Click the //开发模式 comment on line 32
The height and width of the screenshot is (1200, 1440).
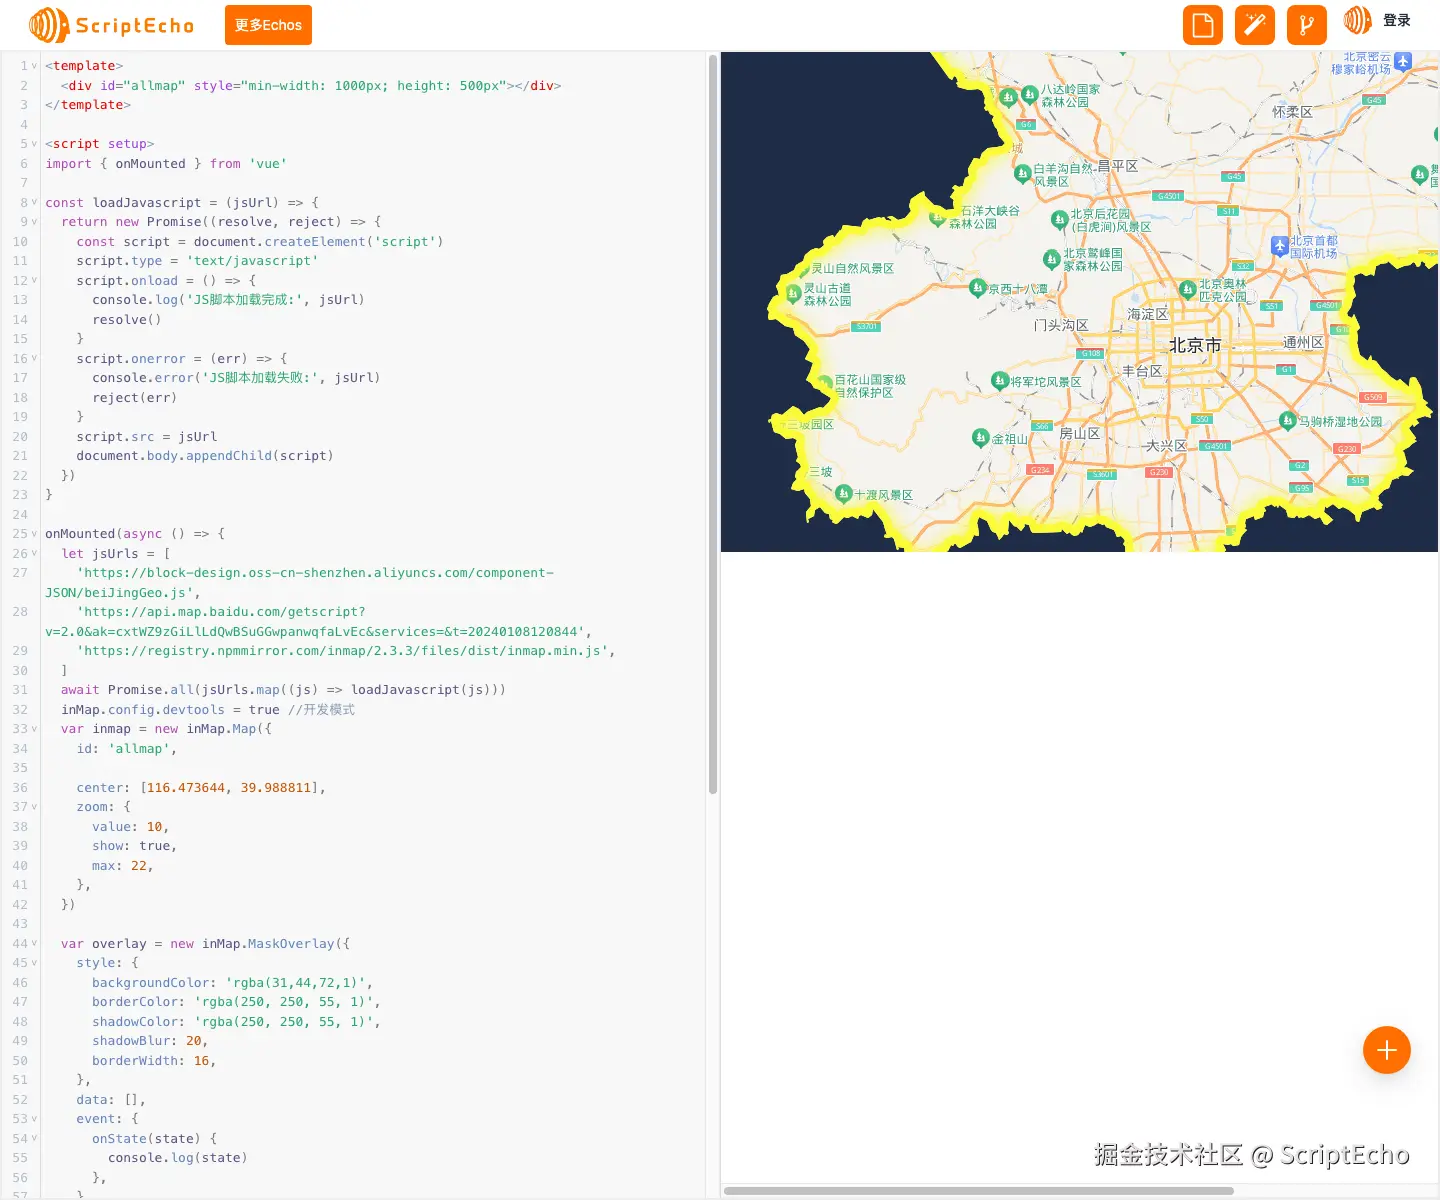[321, 710]
